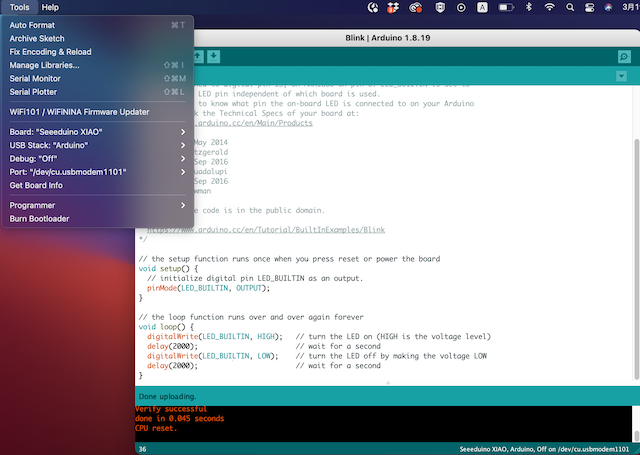The height and width of the screenshot is (455, 640).
Task: Choose Auto Format from Tools menu
Action: click(x=98, y=25)
